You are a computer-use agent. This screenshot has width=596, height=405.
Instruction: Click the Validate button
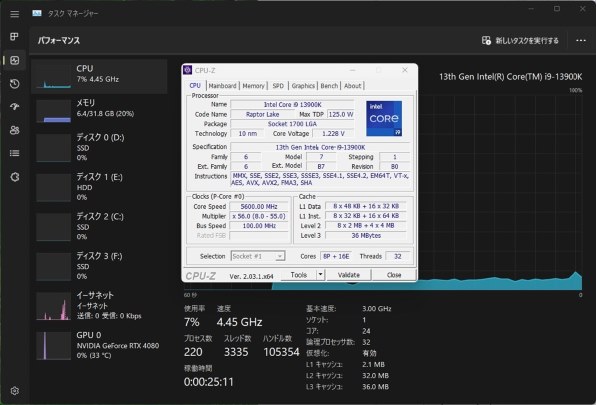point(349,275)
